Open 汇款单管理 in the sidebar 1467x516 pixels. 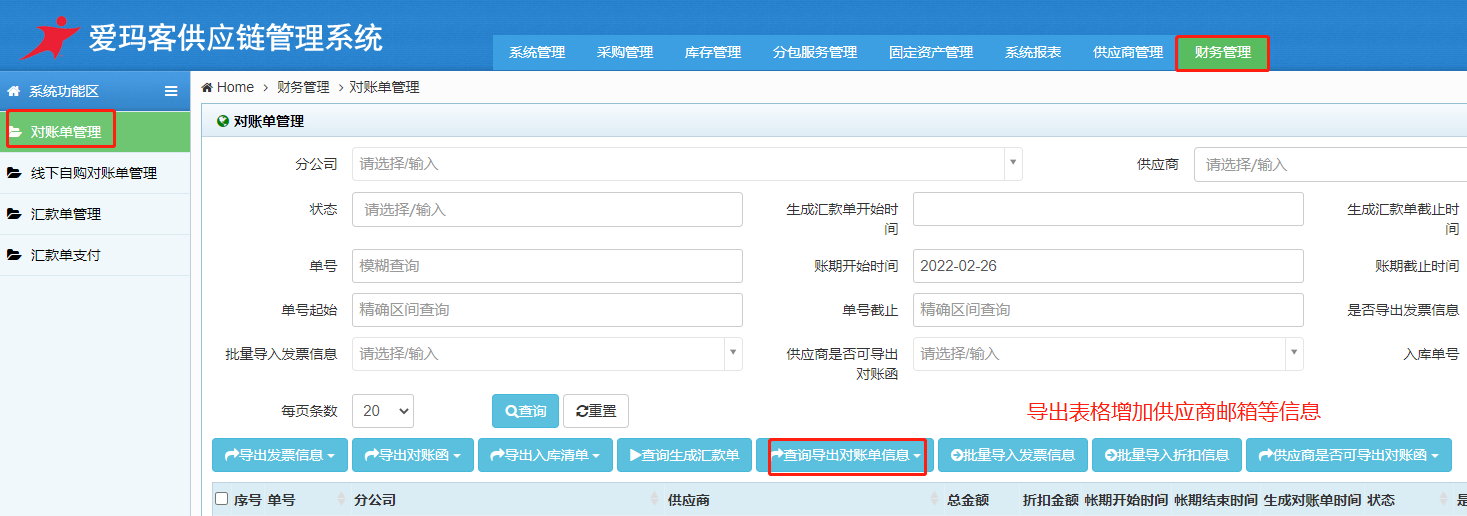coord(95,214)
